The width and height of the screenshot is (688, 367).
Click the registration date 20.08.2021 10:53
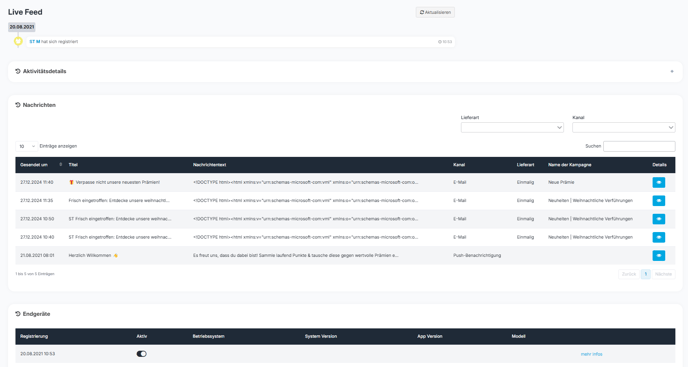[38, 354]
